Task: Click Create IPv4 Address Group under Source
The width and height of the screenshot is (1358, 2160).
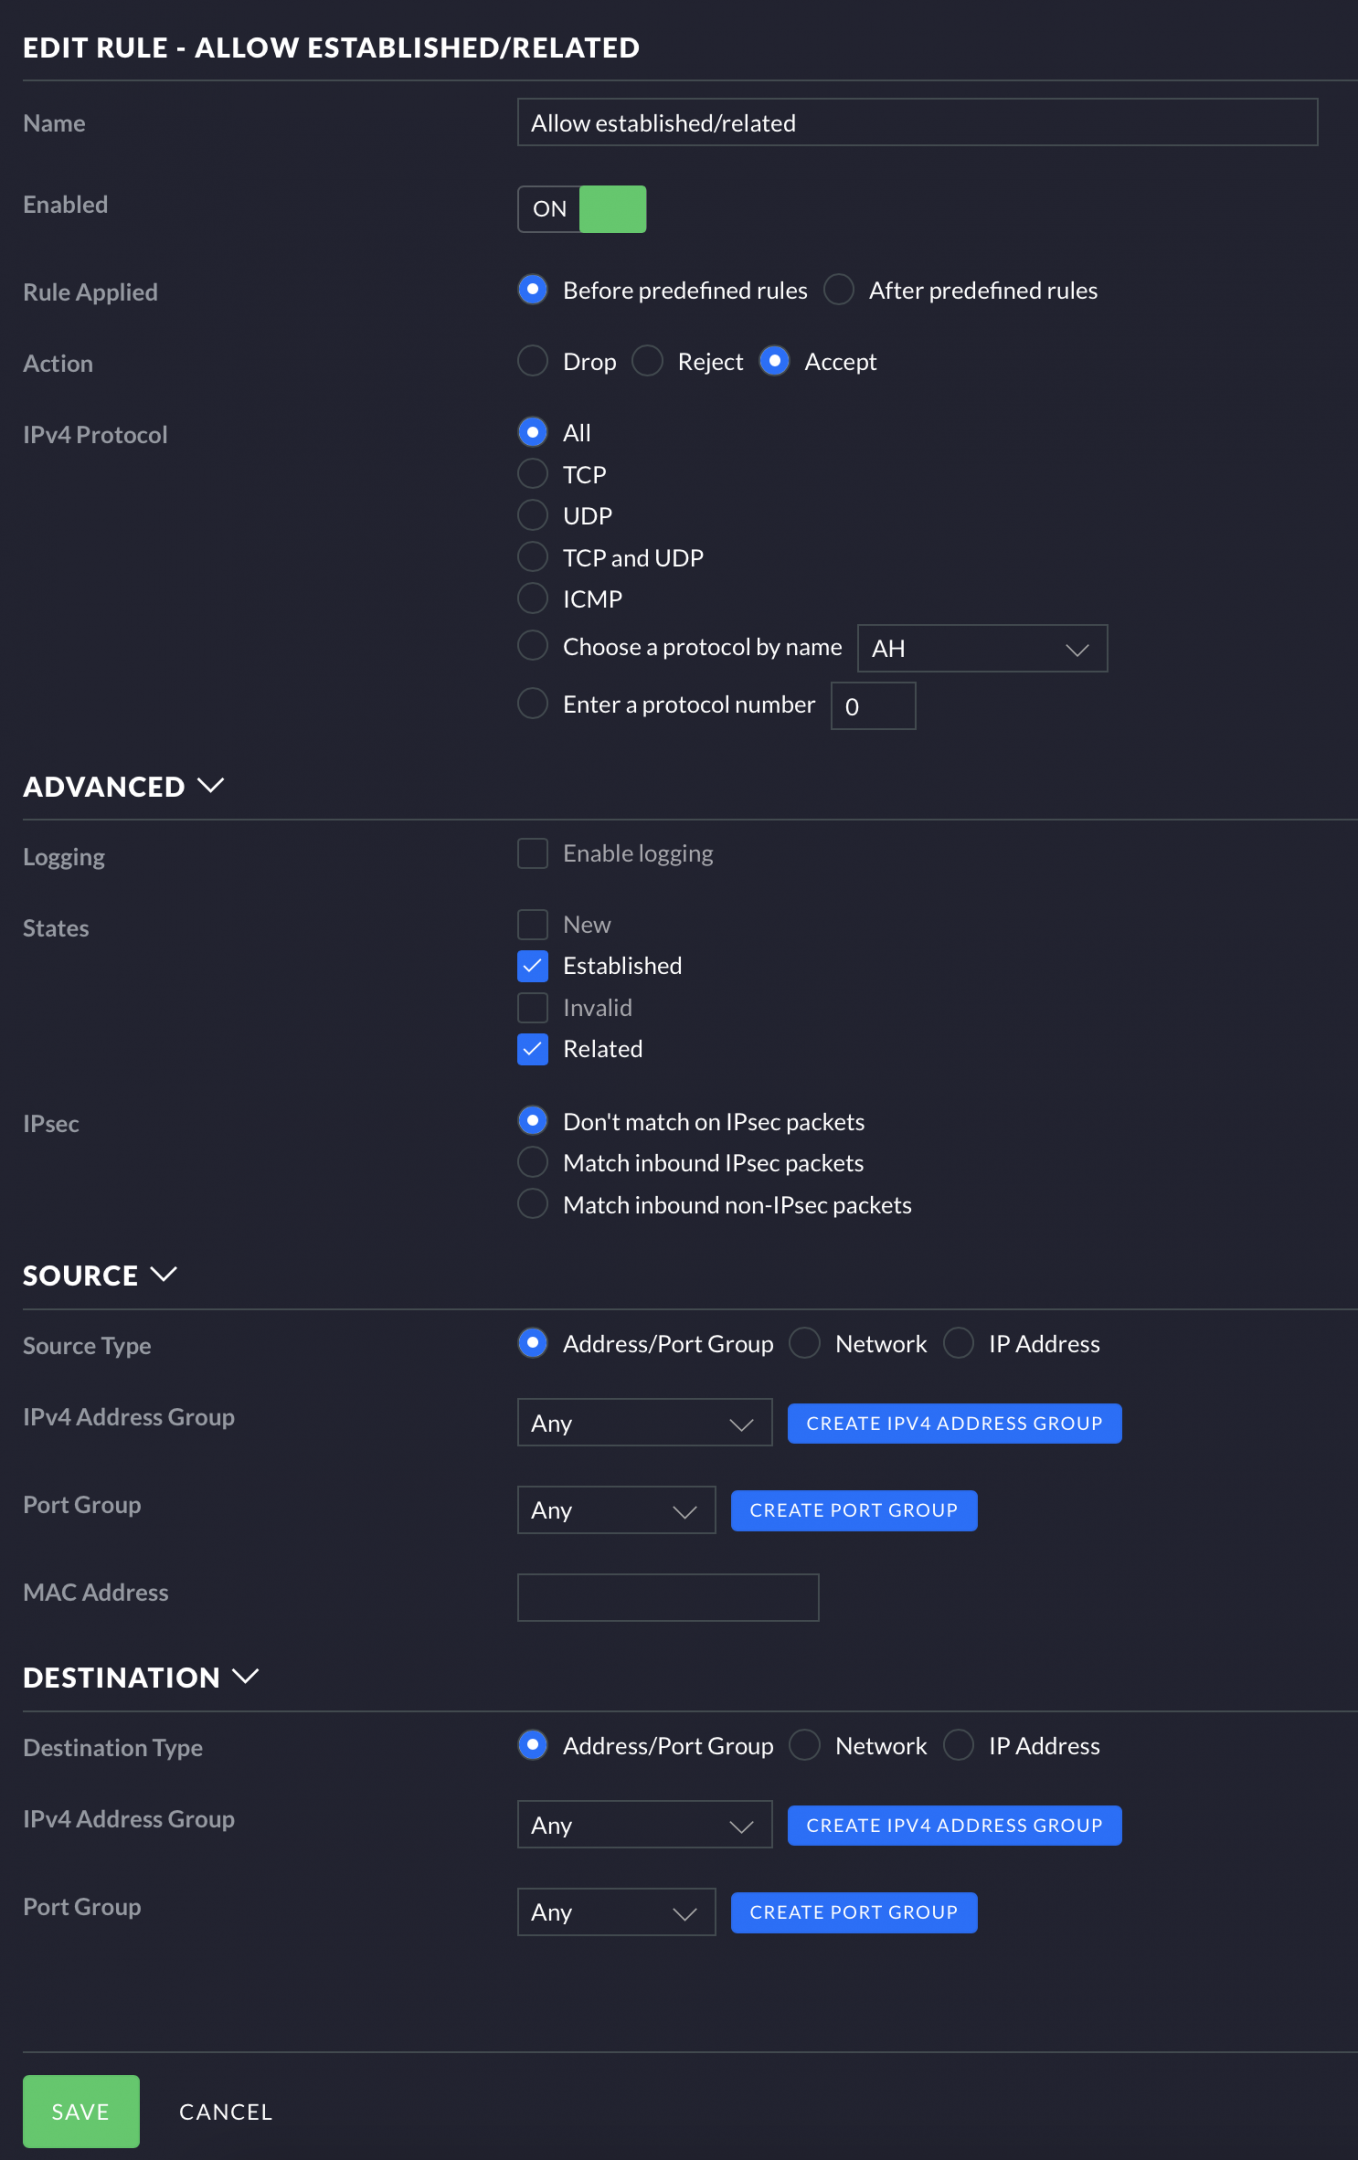Action: [954, 1423]
